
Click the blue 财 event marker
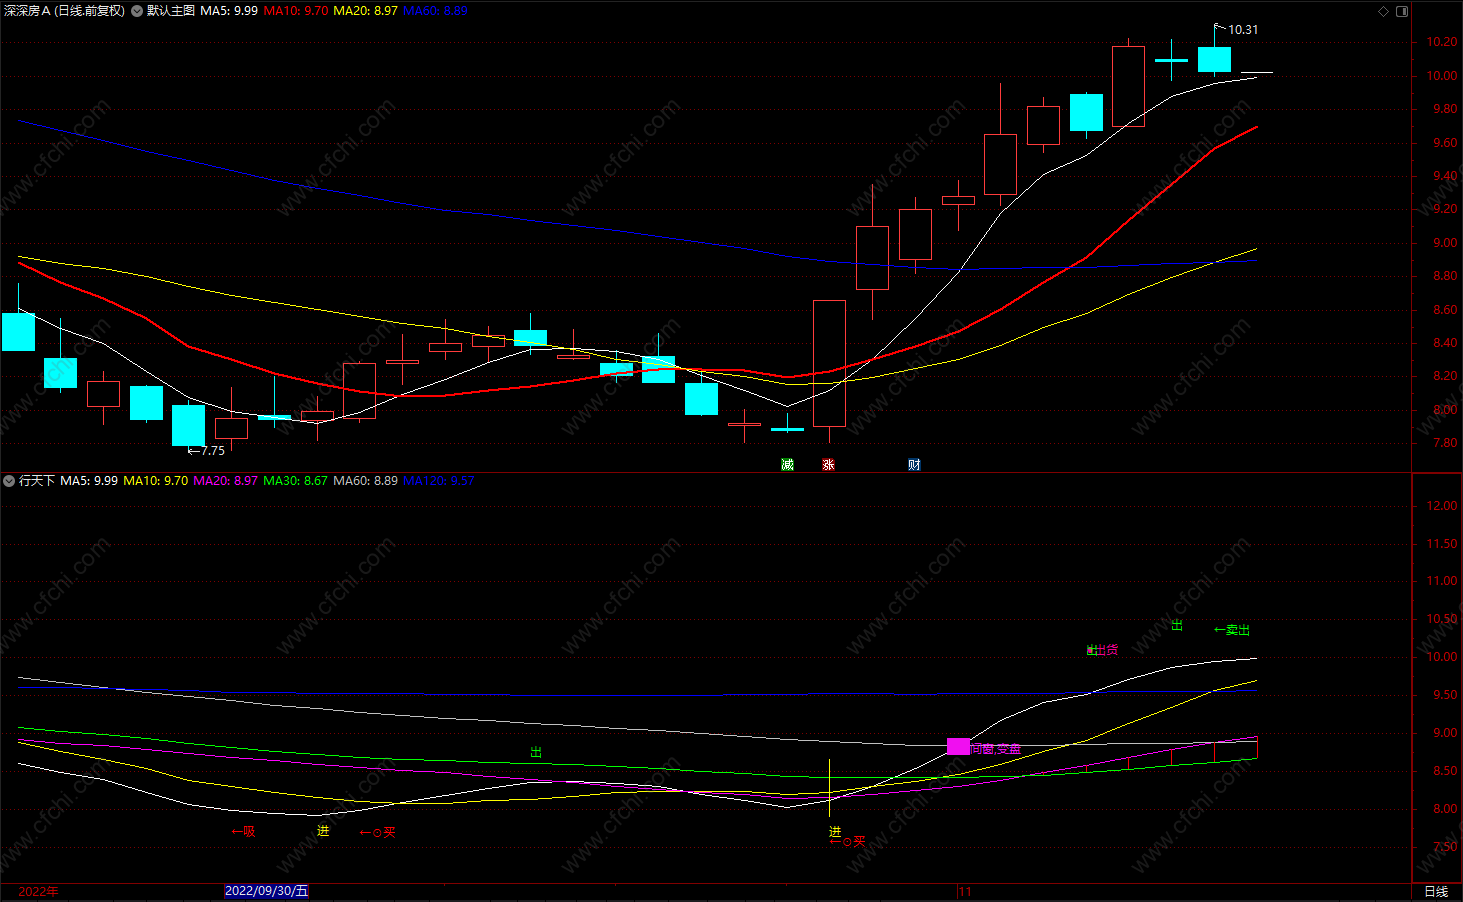click(914, 464)
